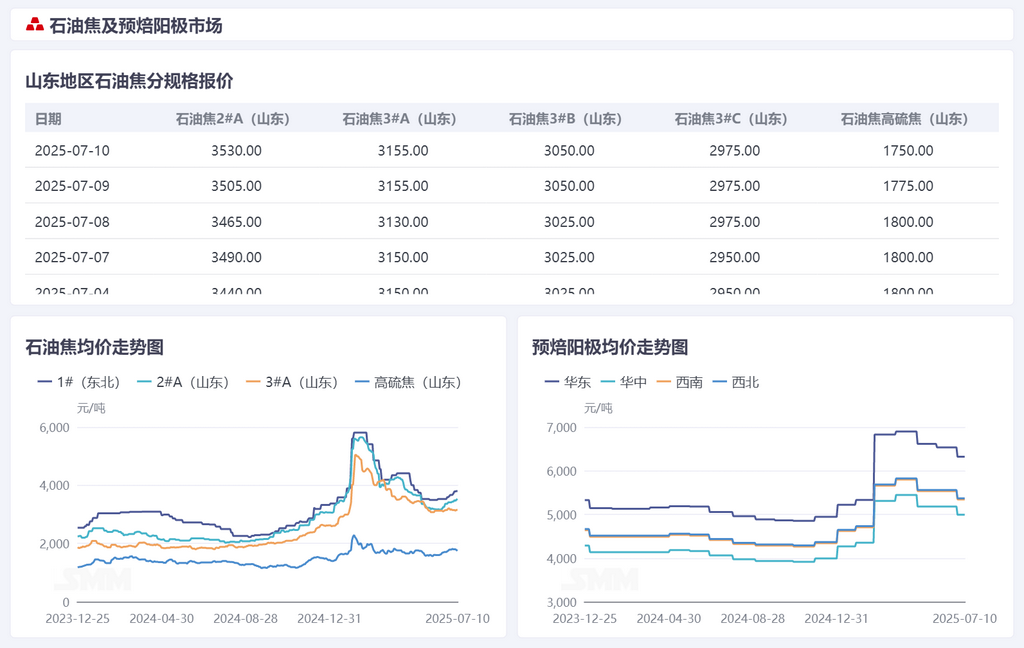This screenshot has height=648, width=1024.
Task: Click value 3490.00 in table
Action: coord(236,257)
